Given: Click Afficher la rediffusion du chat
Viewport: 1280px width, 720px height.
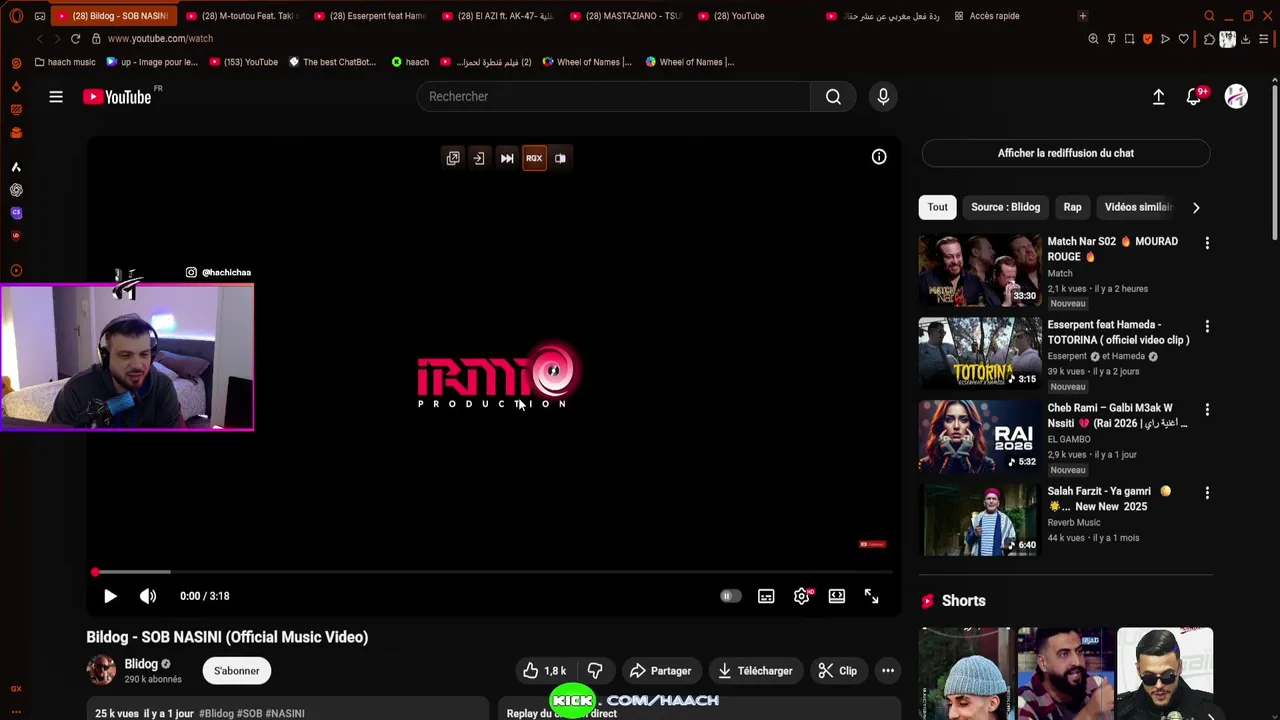Looking at the screenshot, I should [x=1065, y=153].
